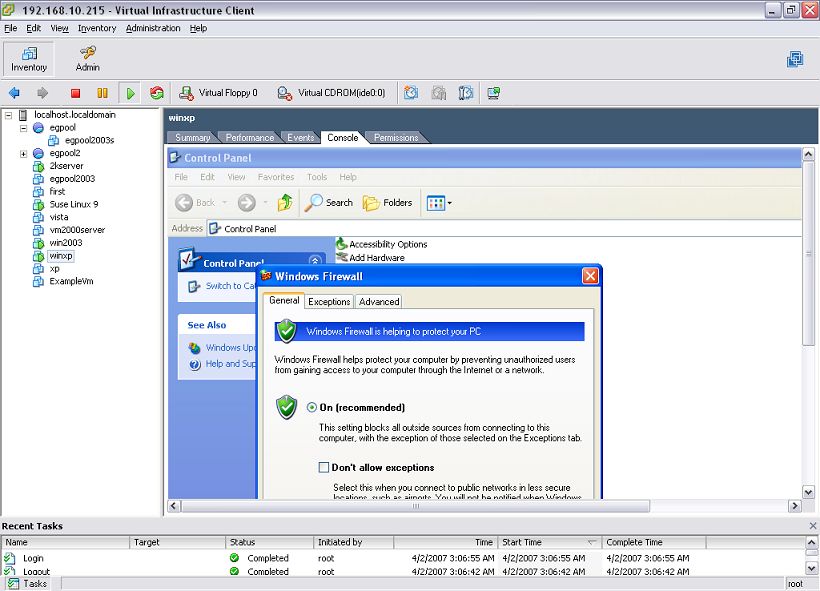The width and height of the screenshot is (820, 591).
Task: Click the gray forward navigation arrow
Action: click(42, 93)
